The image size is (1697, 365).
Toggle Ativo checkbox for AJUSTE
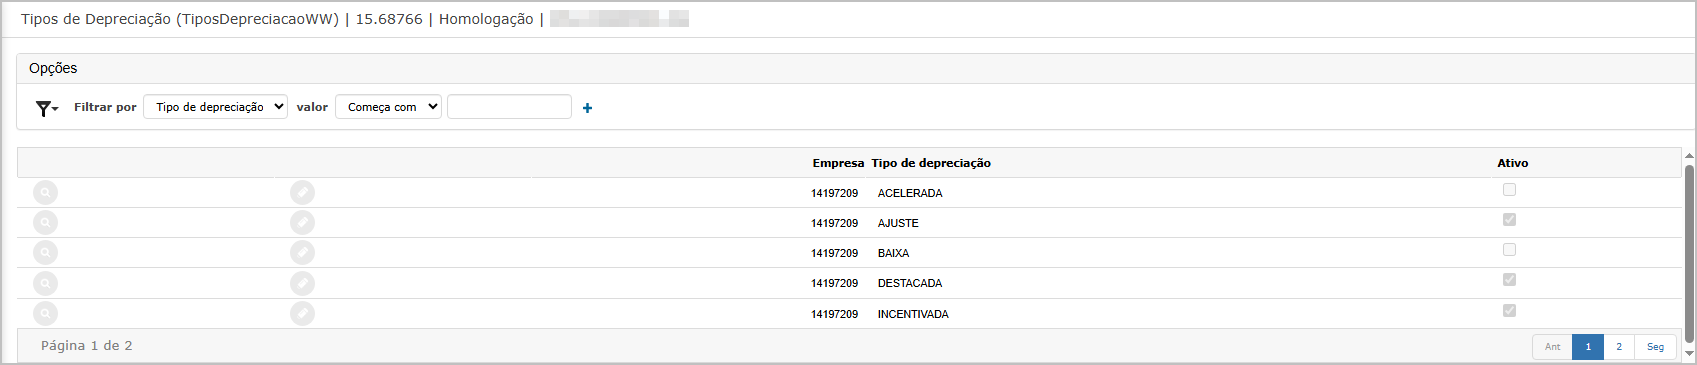1509,219
